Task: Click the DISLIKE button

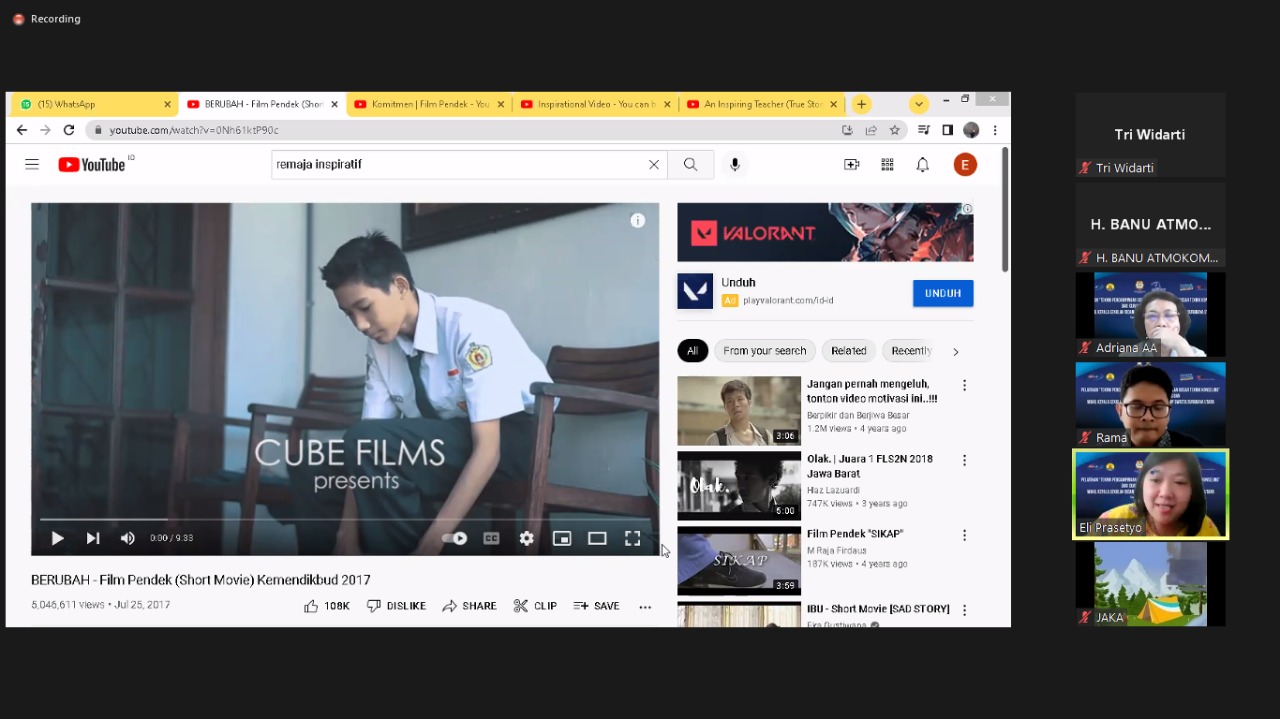Action: [396, 606]
